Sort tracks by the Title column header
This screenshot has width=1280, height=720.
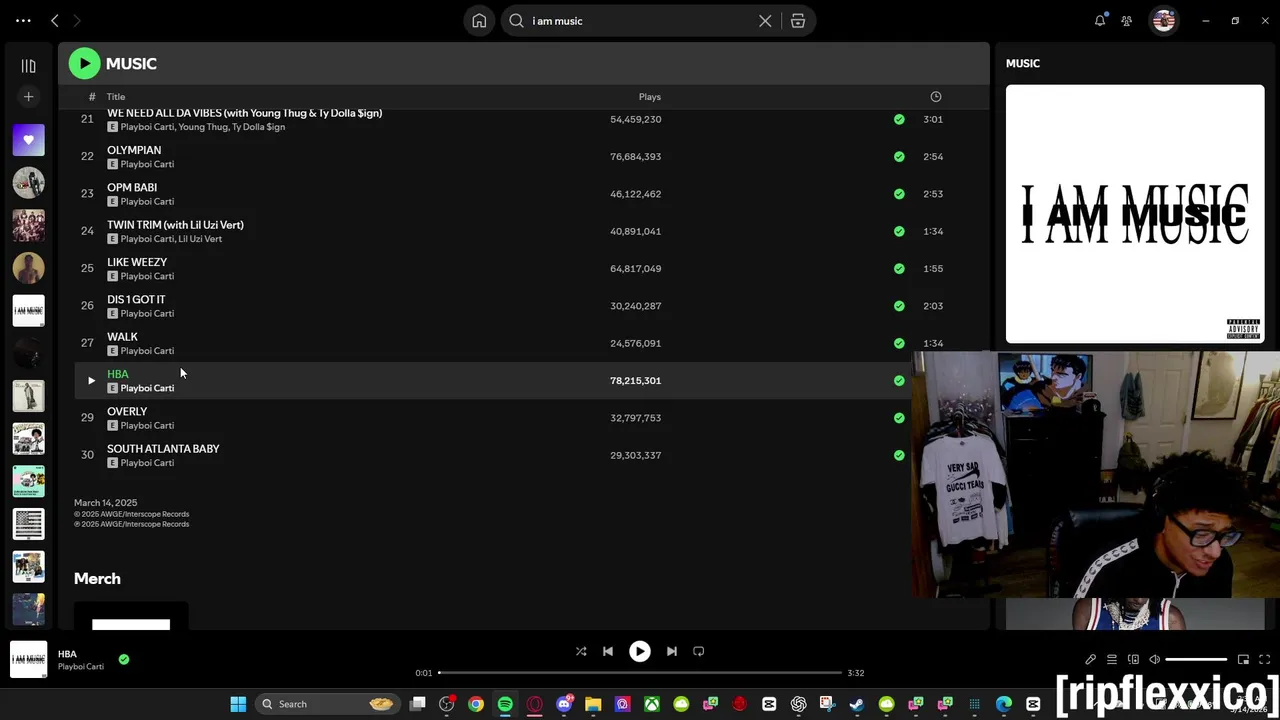point(116,97)
